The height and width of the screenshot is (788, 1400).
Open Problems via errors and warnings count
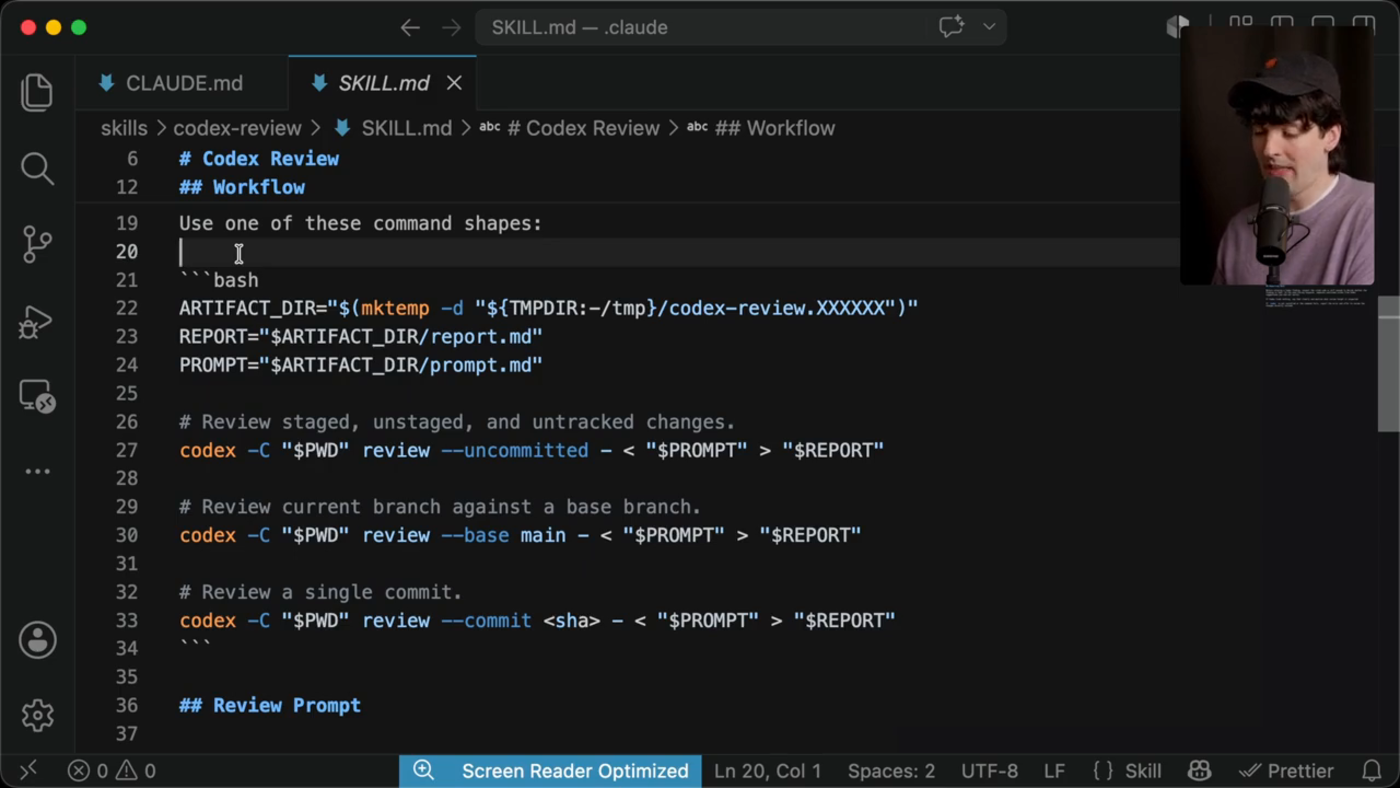pos(111,770)
